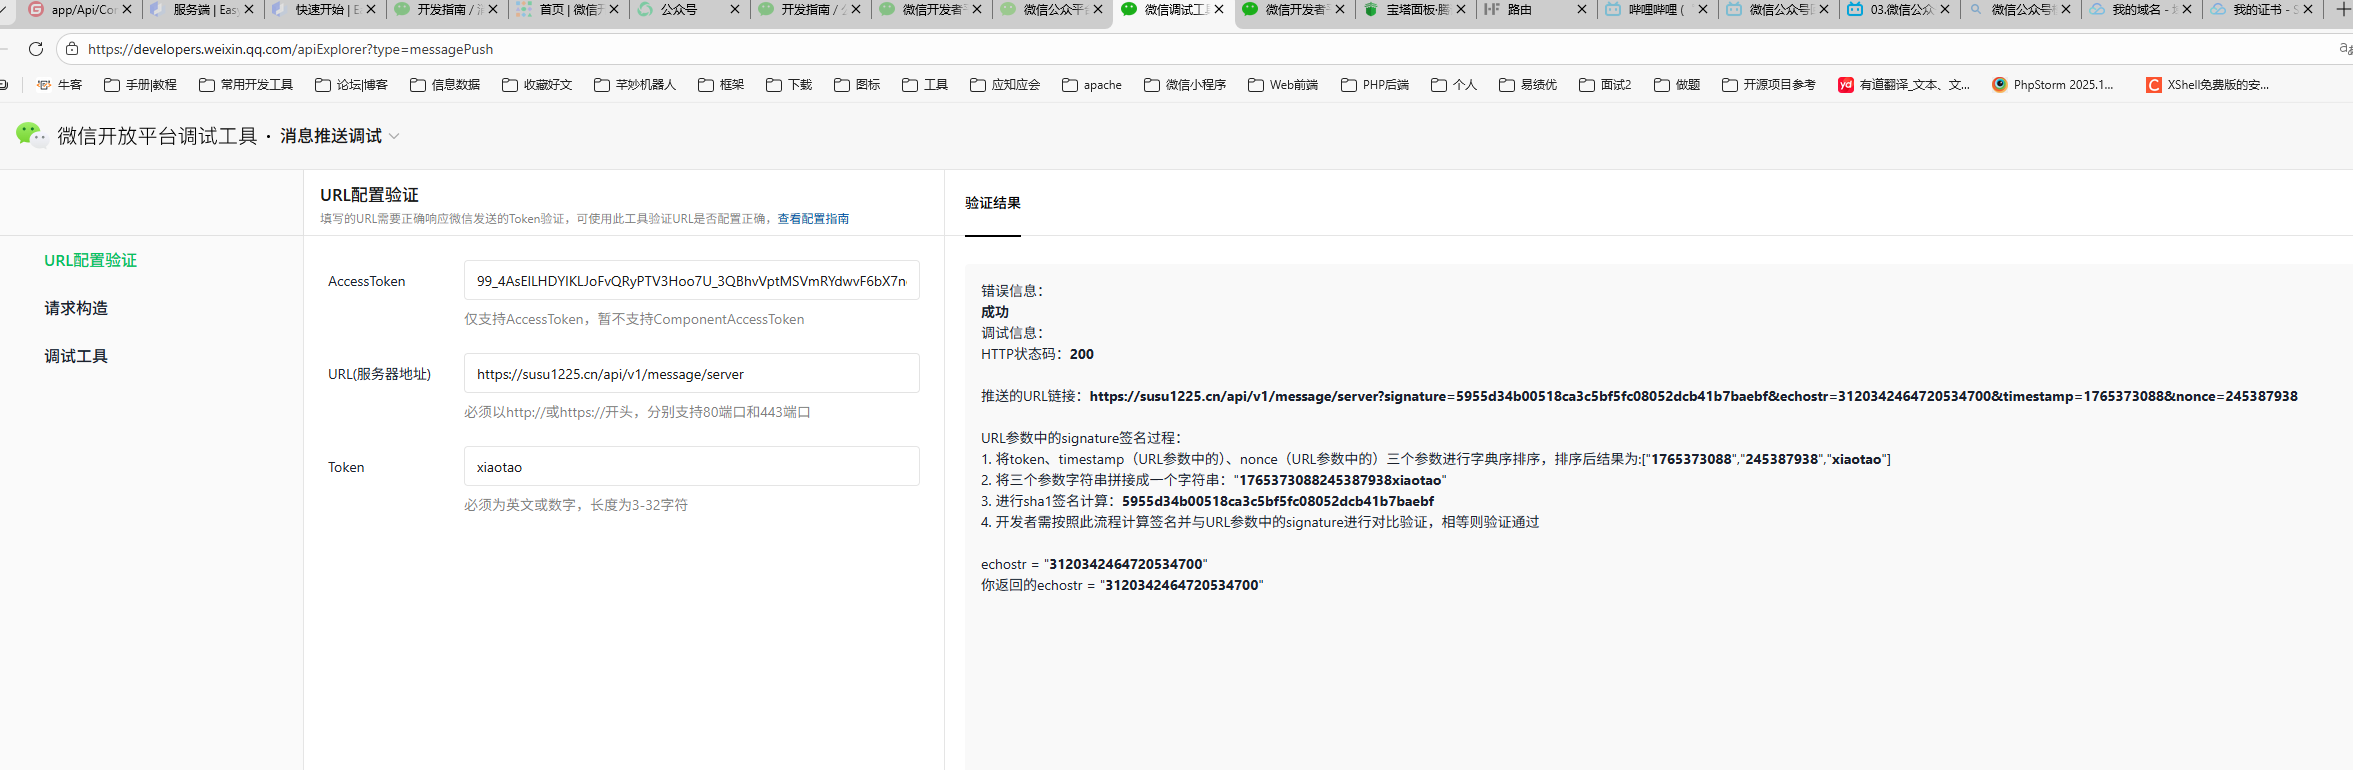This screenshot has width=2353, height=770.
Task: Open the 收藏好文 bookmark folder
Action: tap(537, 85)
